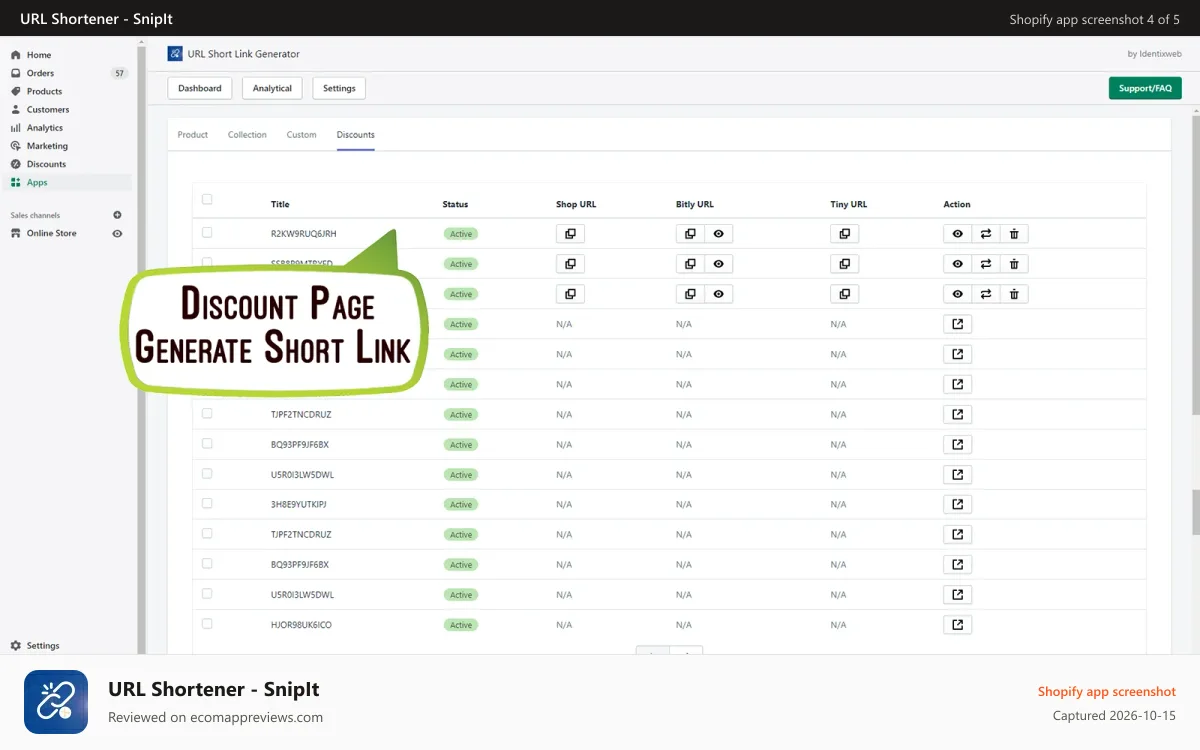Click the Status column header
This screenshot has height=750, width=1200.
[x=455, y=204]
